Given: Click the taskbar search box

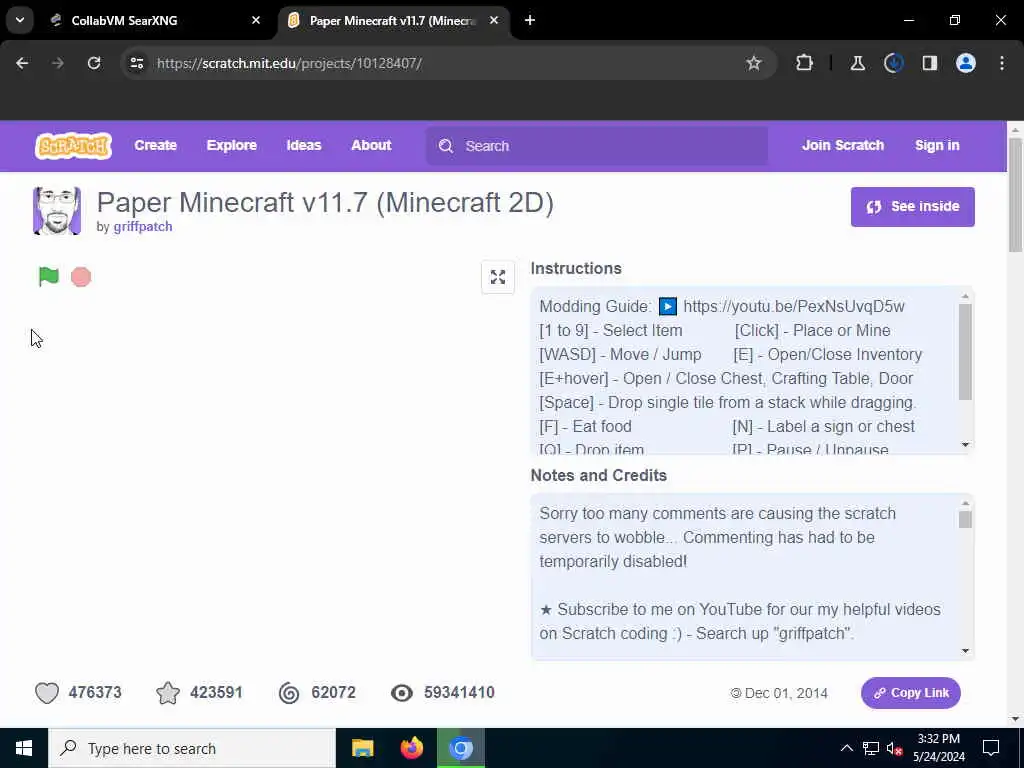Looking at the screenshot, I should pyautogui.click(x=192, y=748).
